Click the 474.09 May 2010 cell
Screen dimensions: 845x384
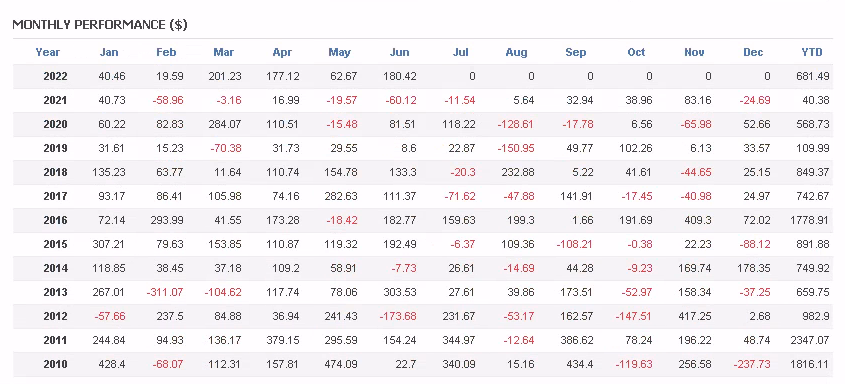tap(340, 365)
